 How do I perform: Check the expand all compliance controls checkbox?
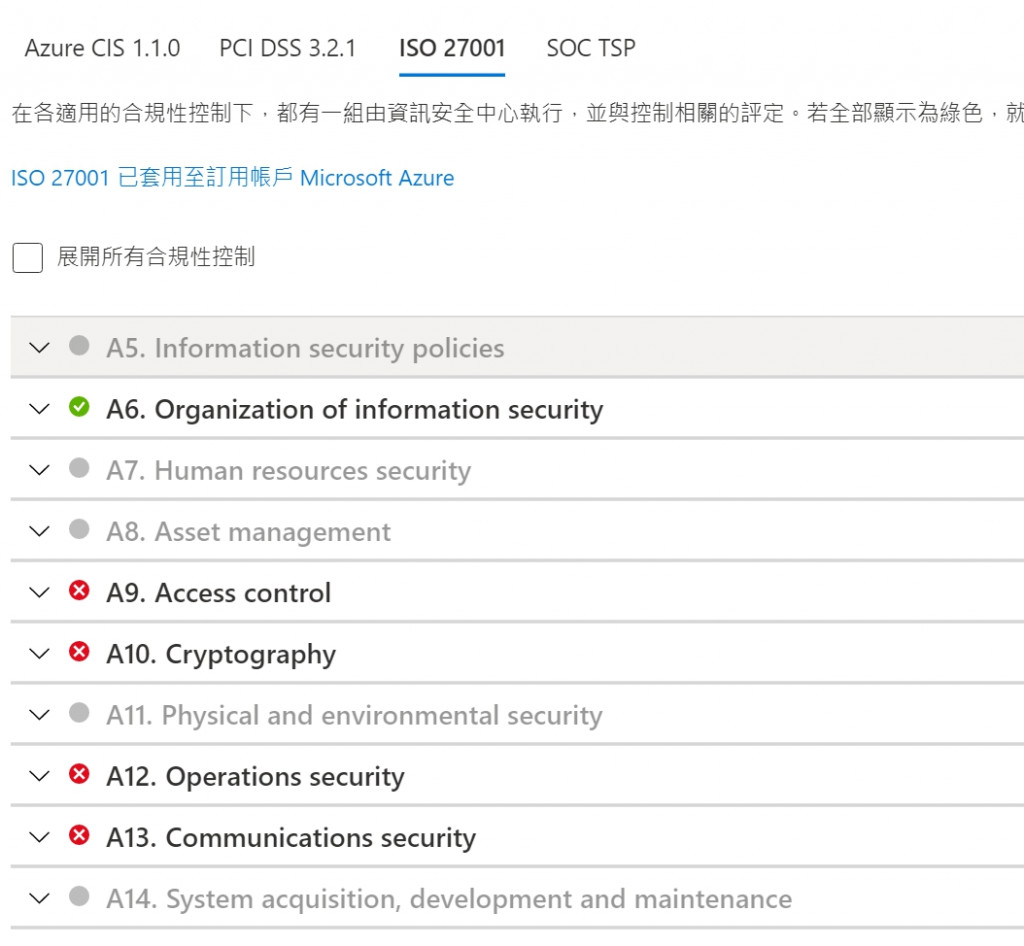pos(28,258)
